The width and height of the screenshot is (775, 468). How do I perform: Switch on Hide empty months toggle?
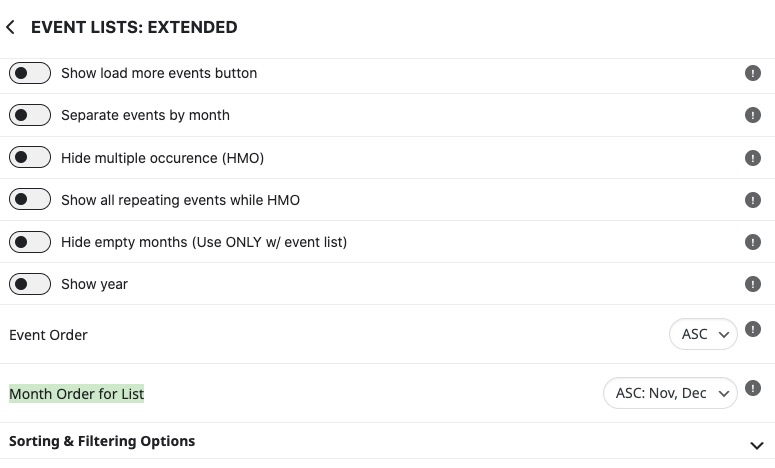pyautogui.click(x=30, y=242)
